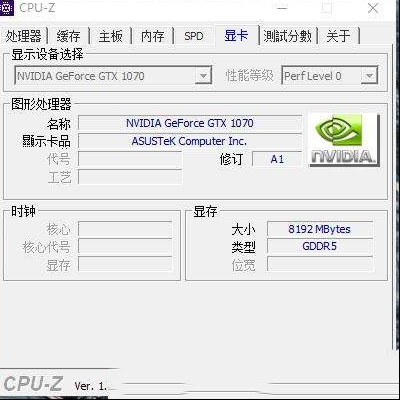Click the ASUSTeK Computer Inc. field

click(190, 141)
